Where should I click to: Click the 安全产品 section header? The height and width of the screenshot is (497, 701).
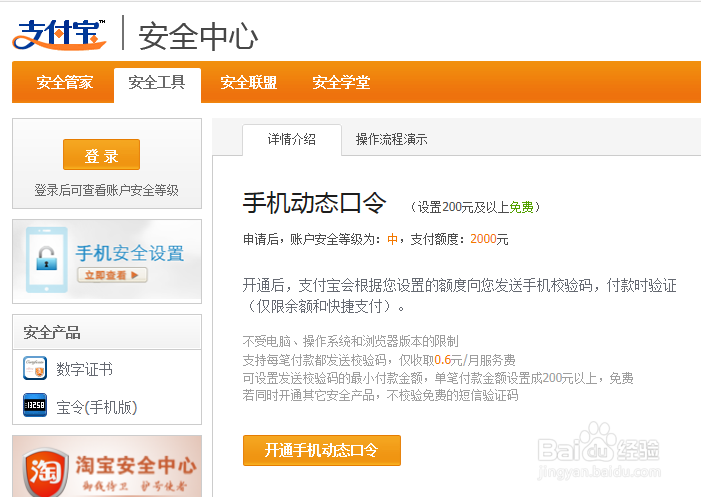[x=52, y=332]
